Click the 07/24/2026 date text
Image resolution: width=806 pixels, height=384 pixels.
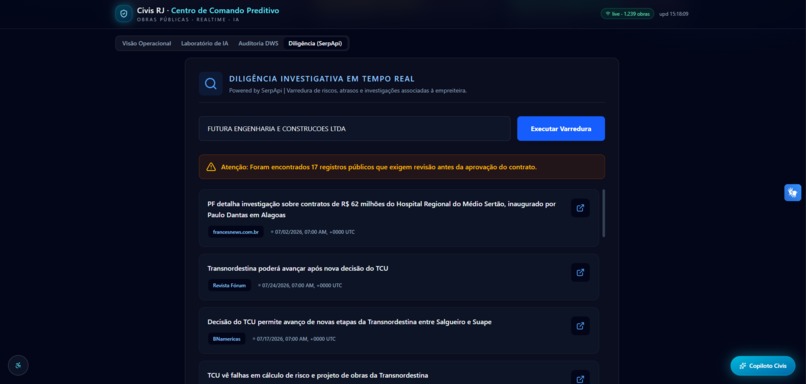tap(301, 285)
